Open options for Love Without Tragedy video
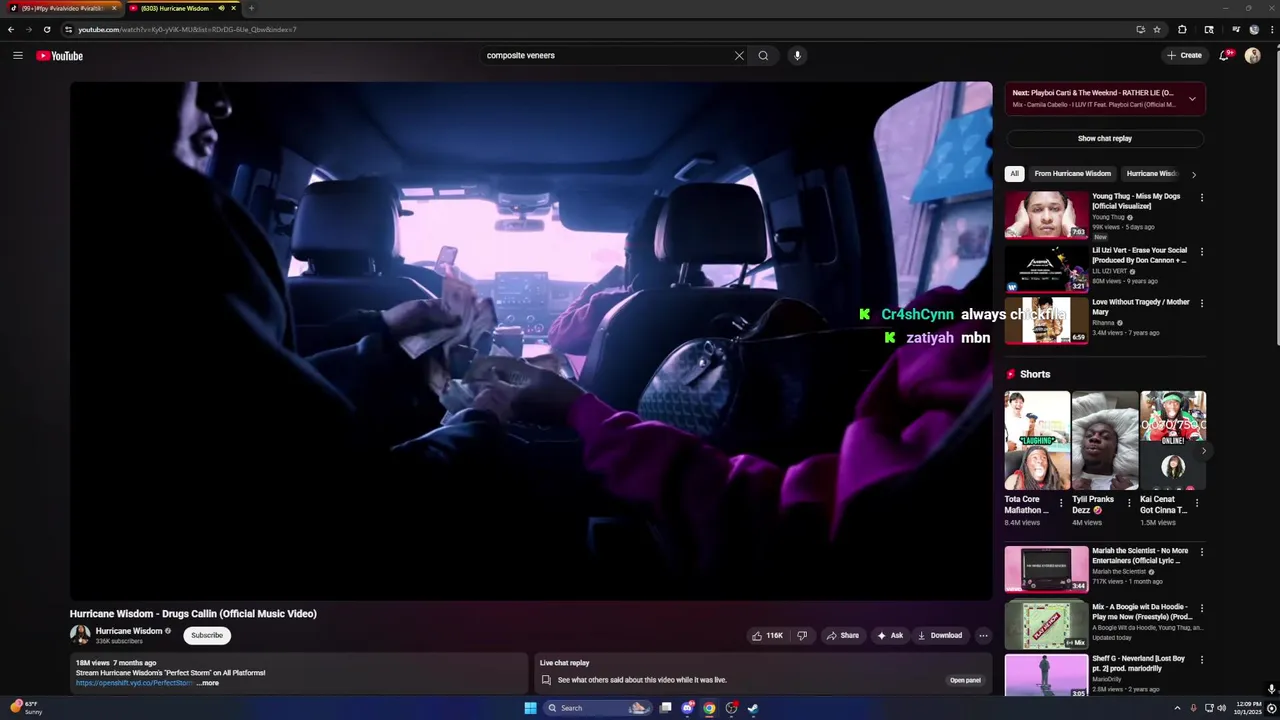This screenshot has width=1280, height=720. click(x=1202, y=304)
